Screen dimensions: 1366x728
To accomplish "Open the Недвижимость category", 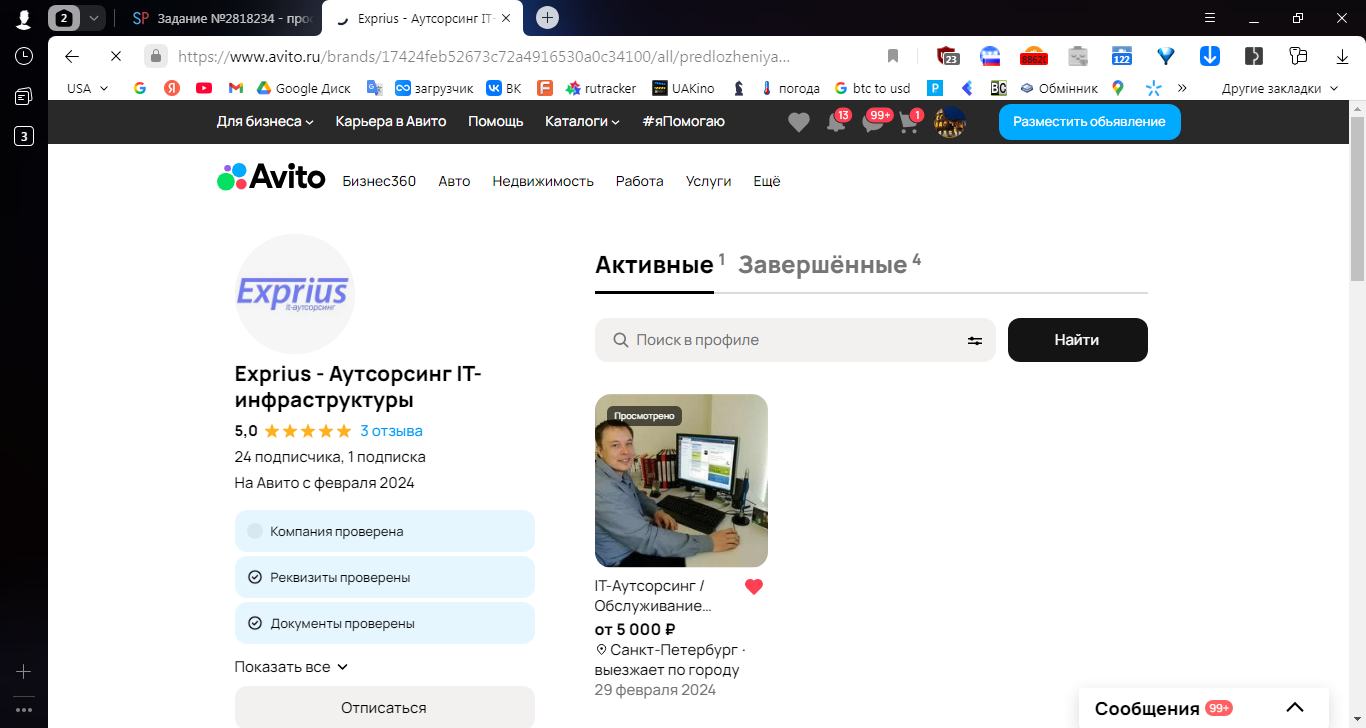I will 543,181.
